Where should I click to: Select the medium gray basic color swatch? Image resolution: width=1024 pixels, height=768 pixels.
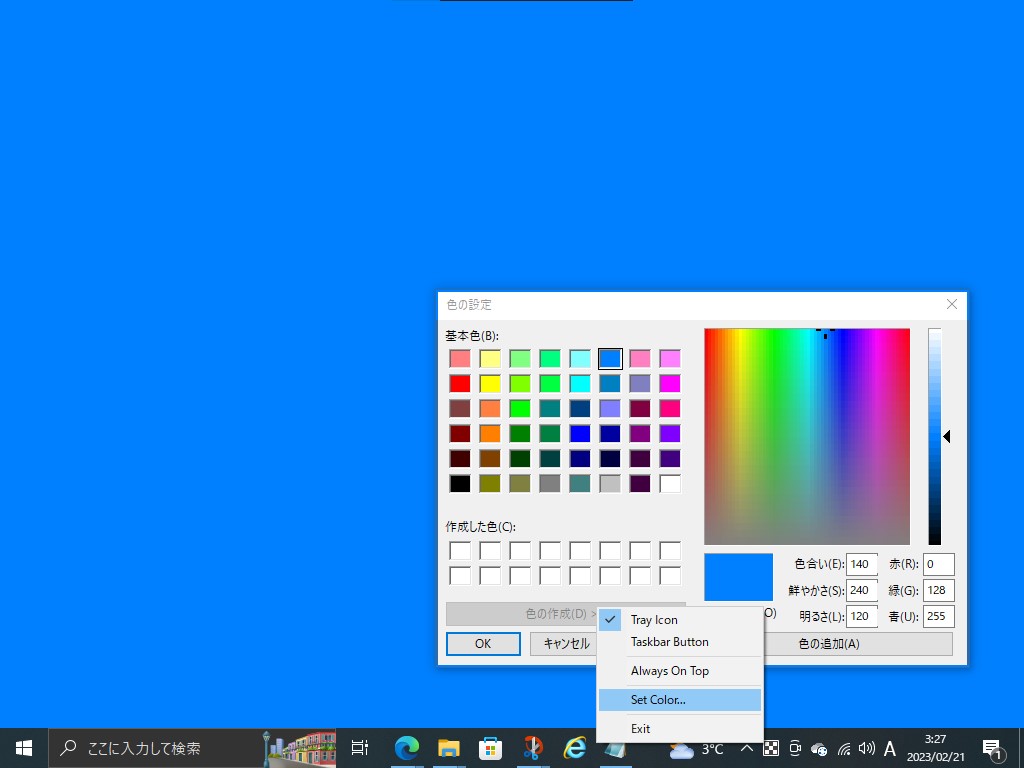click(x=550, y=484)
